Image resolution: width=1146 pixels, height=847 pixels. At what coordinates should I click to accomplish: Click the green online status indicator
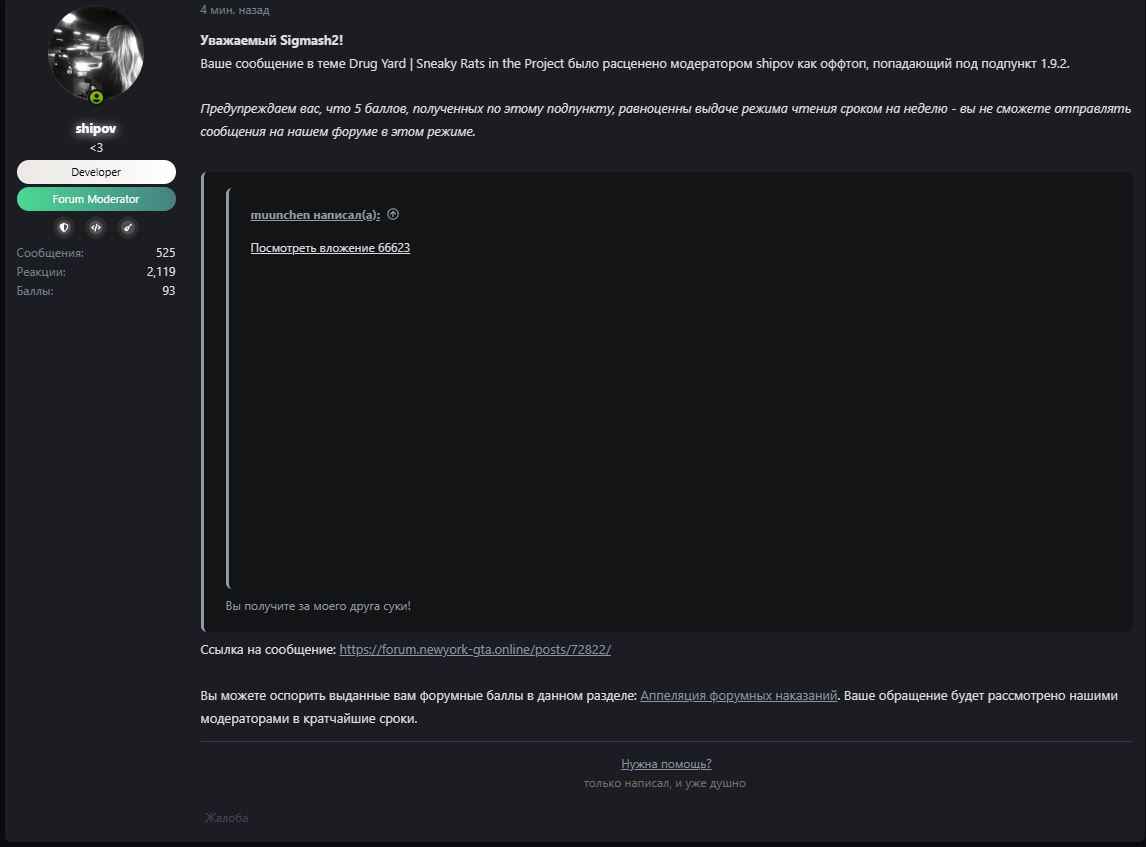[x=96, y=98]
